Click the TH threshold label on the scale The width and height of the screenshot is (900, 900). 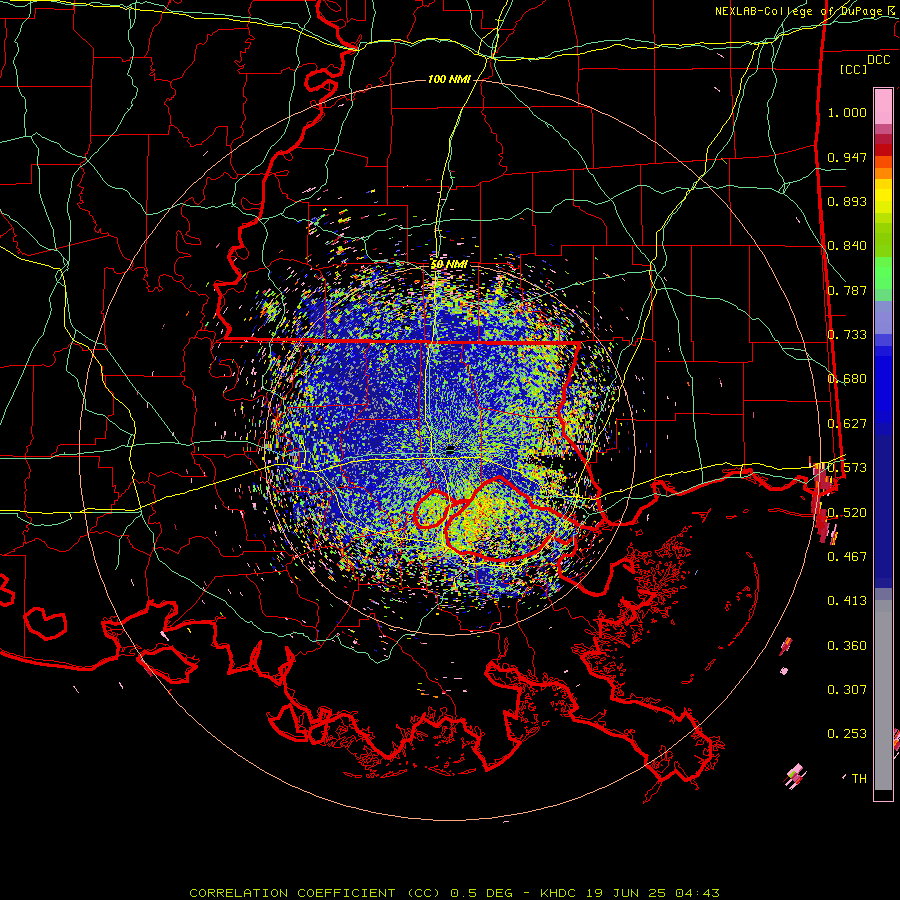point(859,778)
